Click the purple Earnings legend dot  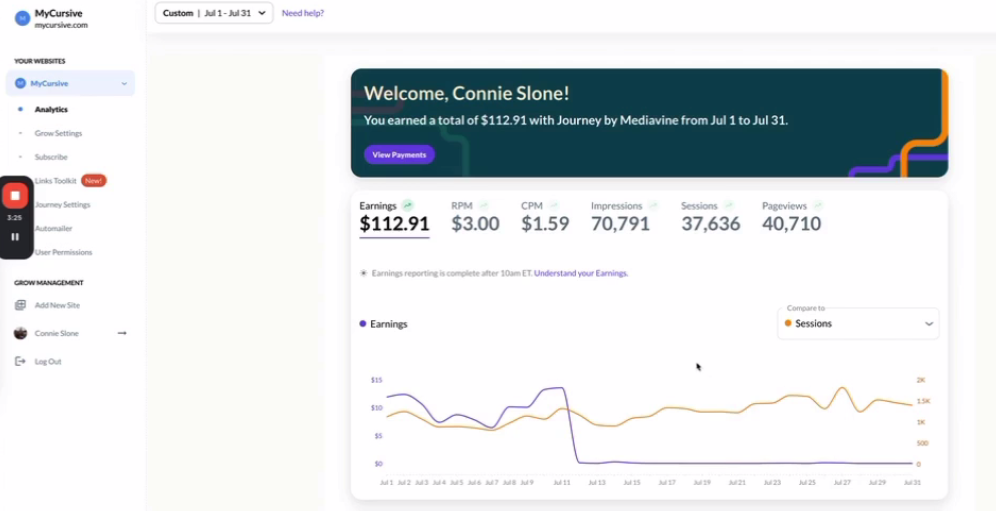363,324
